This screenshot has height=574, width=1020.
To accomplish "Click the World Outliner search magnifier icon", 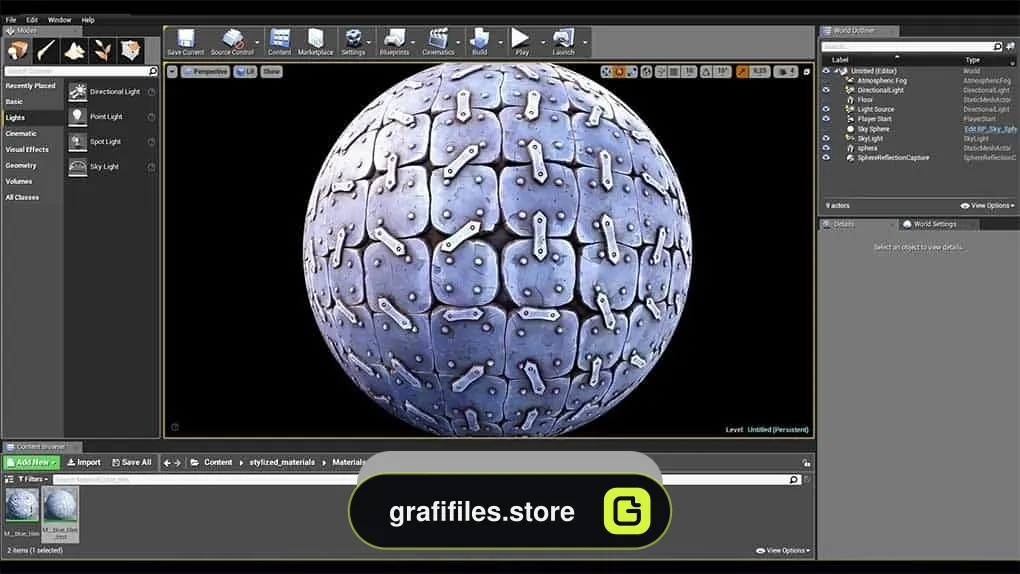I will [997, 46].
